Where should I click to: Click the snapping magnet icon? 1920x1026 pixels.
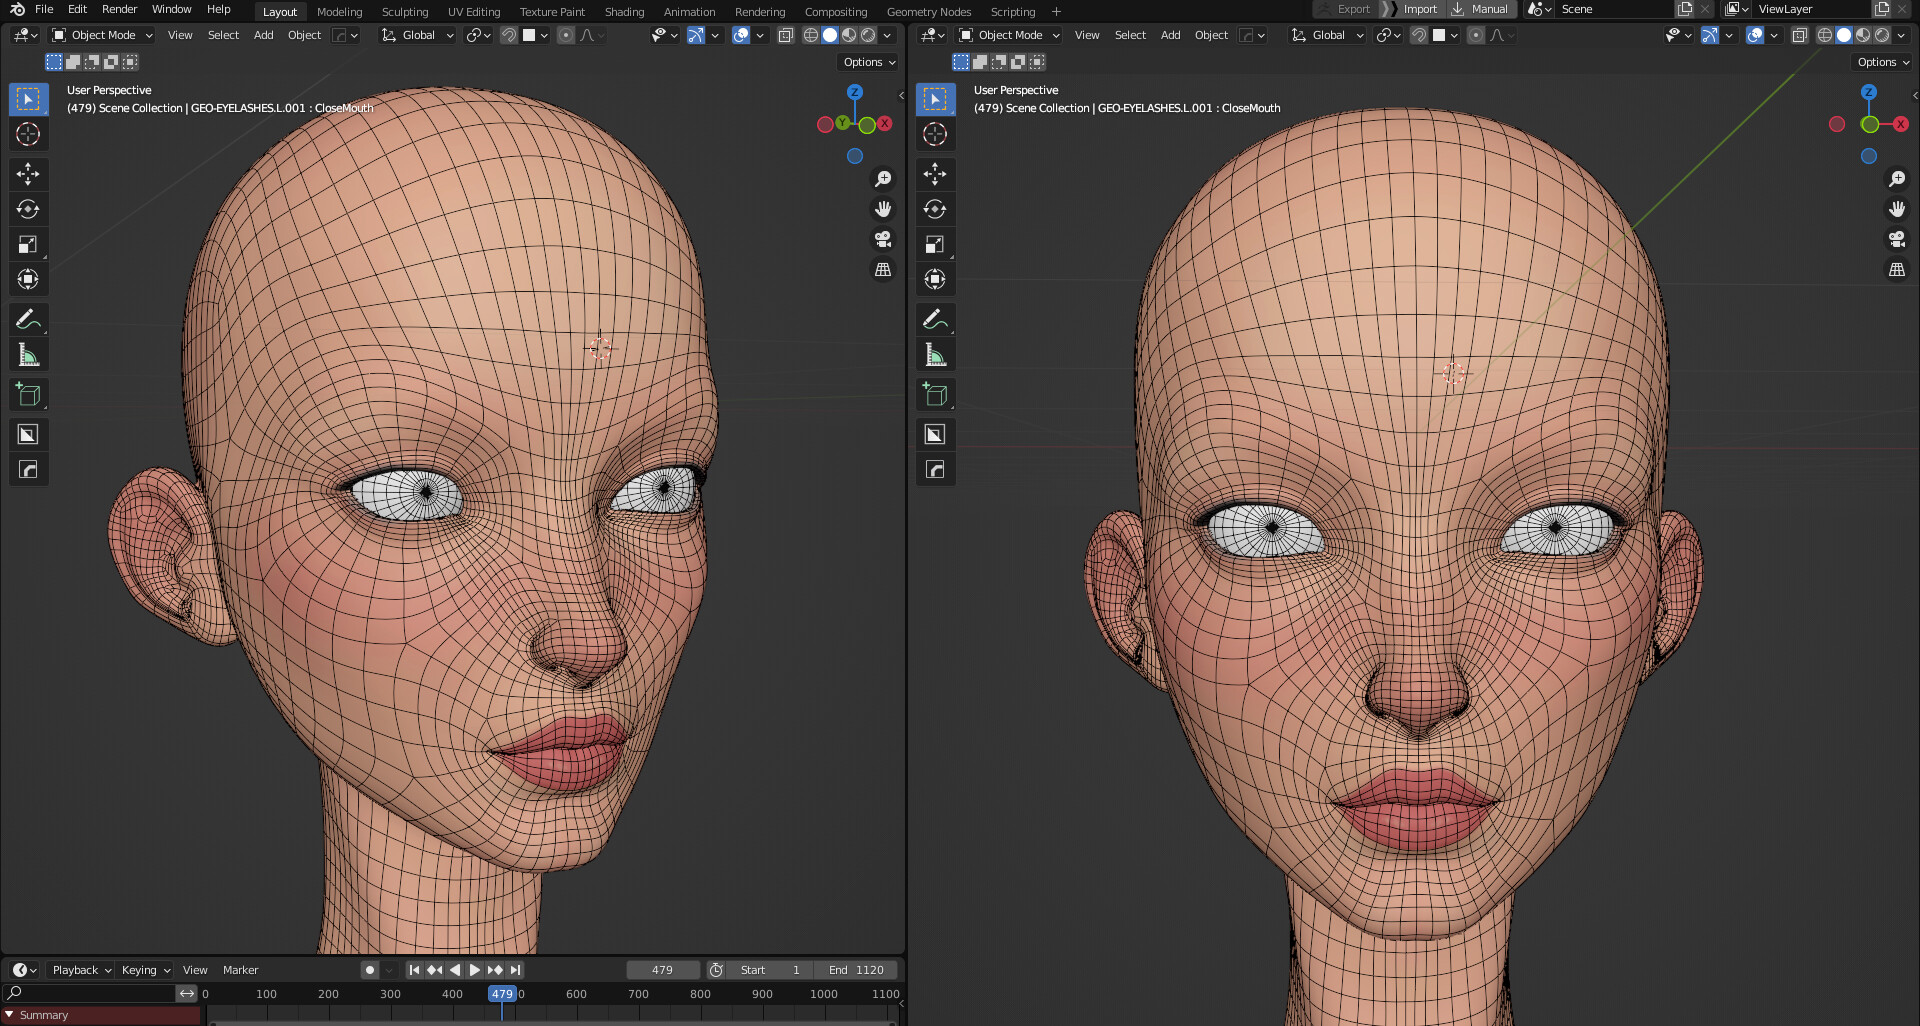[x=508, y=35]
